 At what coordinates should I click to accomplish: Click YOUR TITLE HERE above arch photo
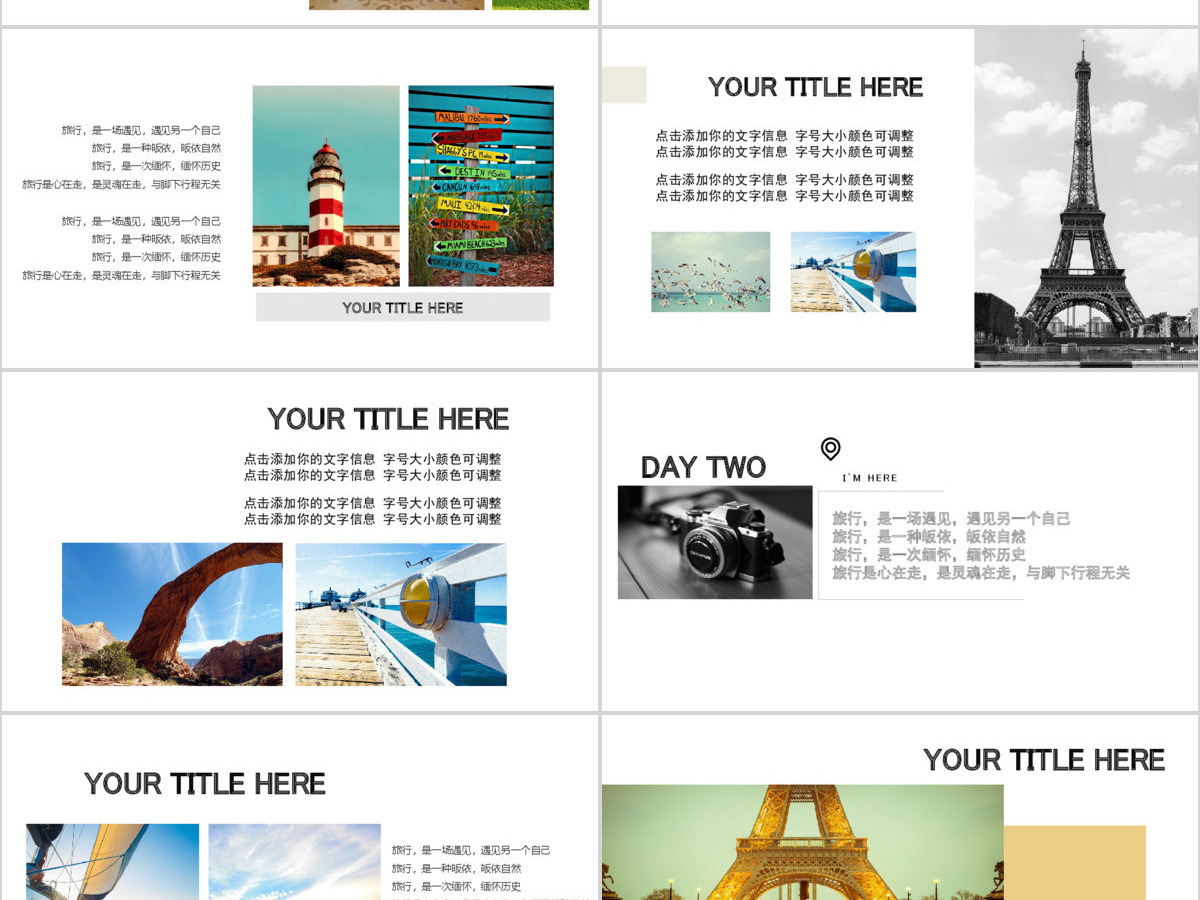pyautogui.click(x=388, y=419)
